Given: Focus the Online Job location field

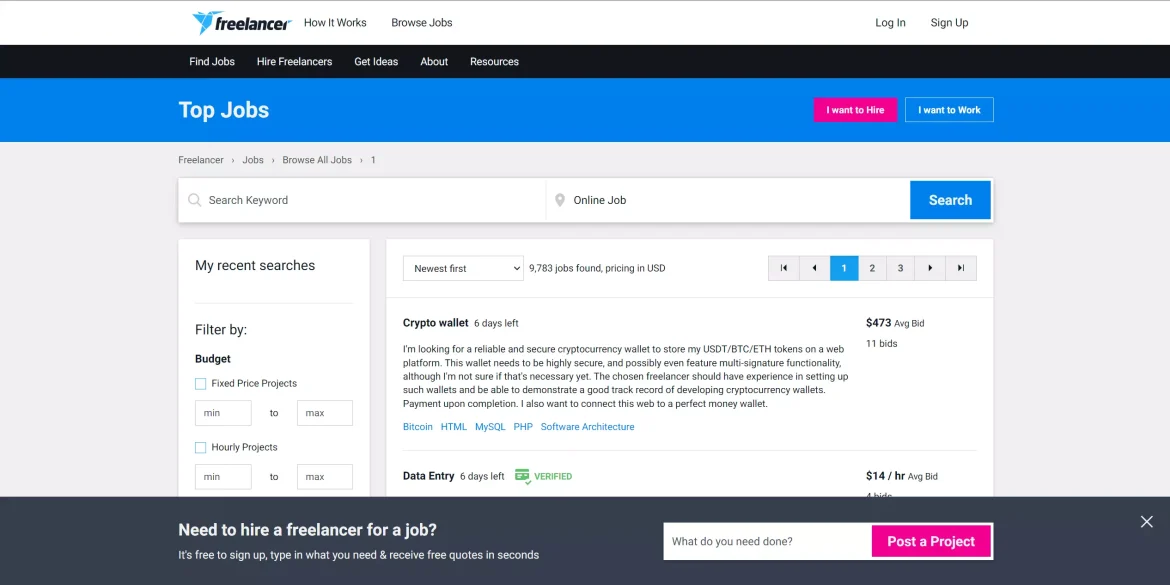Looking at the screenshot, I should [x=728, y=200].
